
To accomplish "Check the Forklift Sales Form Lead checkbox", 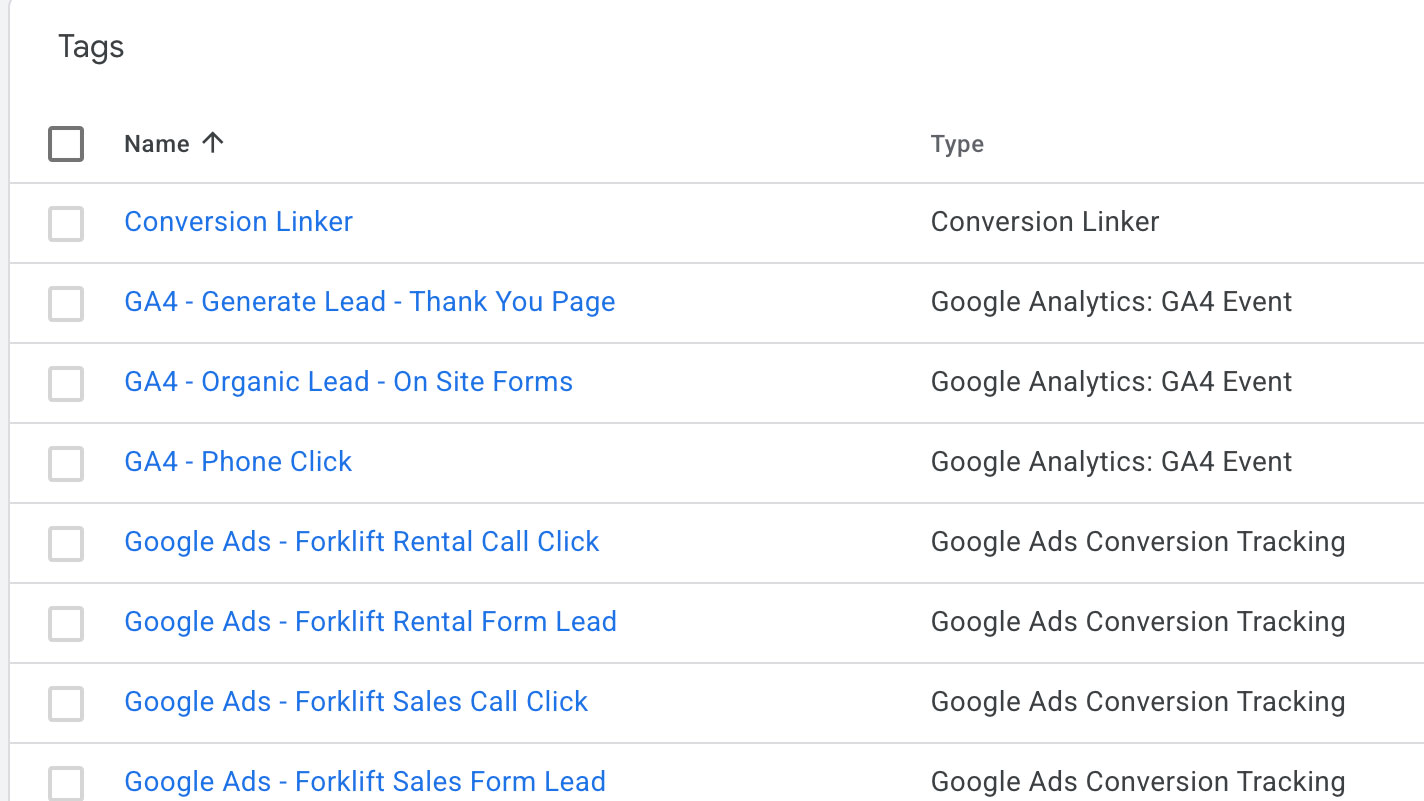I will click(66, 783).
